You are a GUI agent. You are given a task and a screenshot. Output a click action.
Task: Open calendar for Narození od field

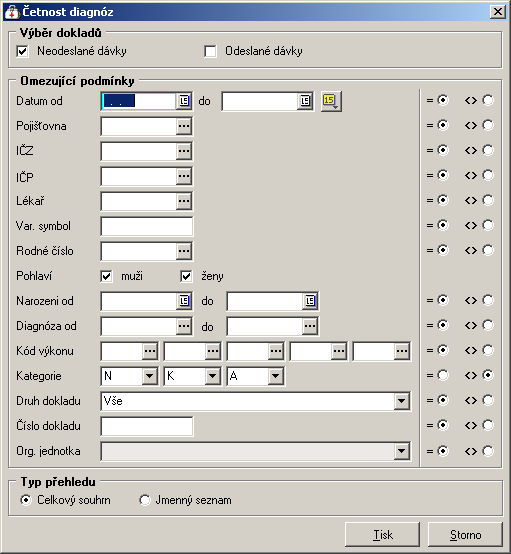tap(184, 301)
